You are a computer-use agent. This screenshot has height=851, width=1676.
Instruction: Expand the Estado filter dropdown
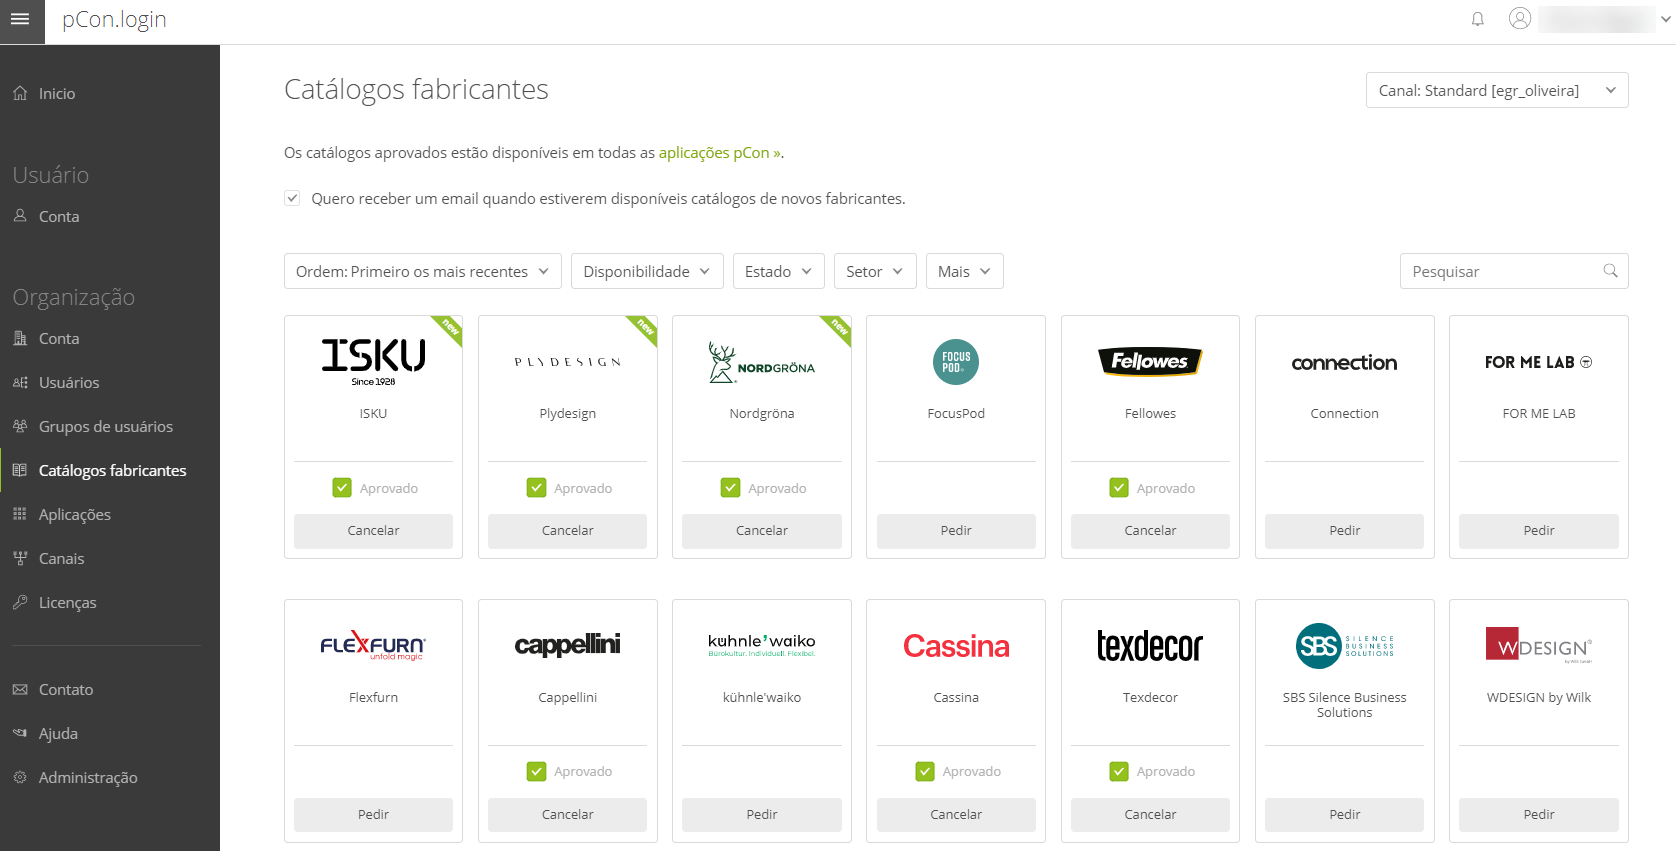coord(779,271)
